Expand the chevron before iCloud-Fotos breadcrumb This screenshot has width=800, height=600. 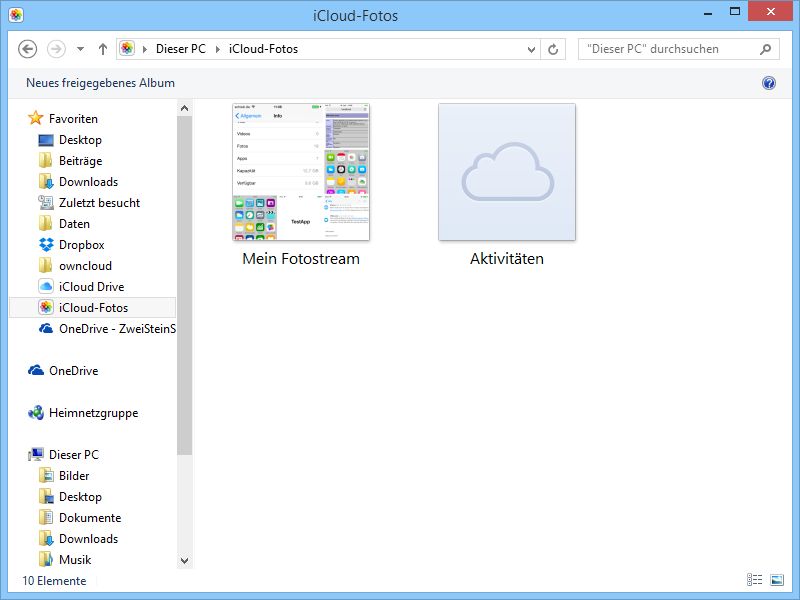[218, 49]
